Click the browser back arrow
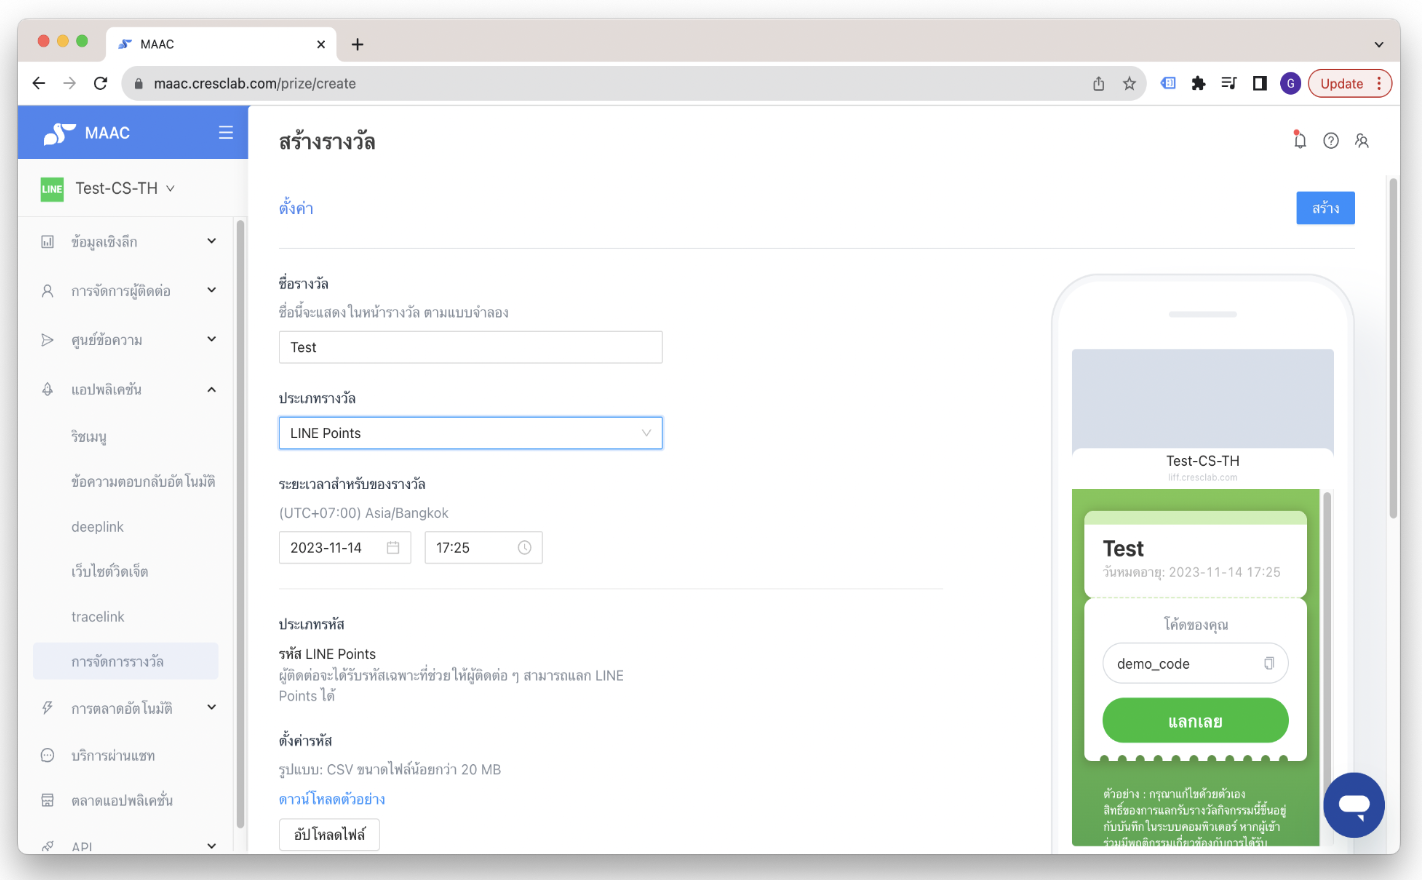Screen dimensions: 1422x880 point(39,84)
